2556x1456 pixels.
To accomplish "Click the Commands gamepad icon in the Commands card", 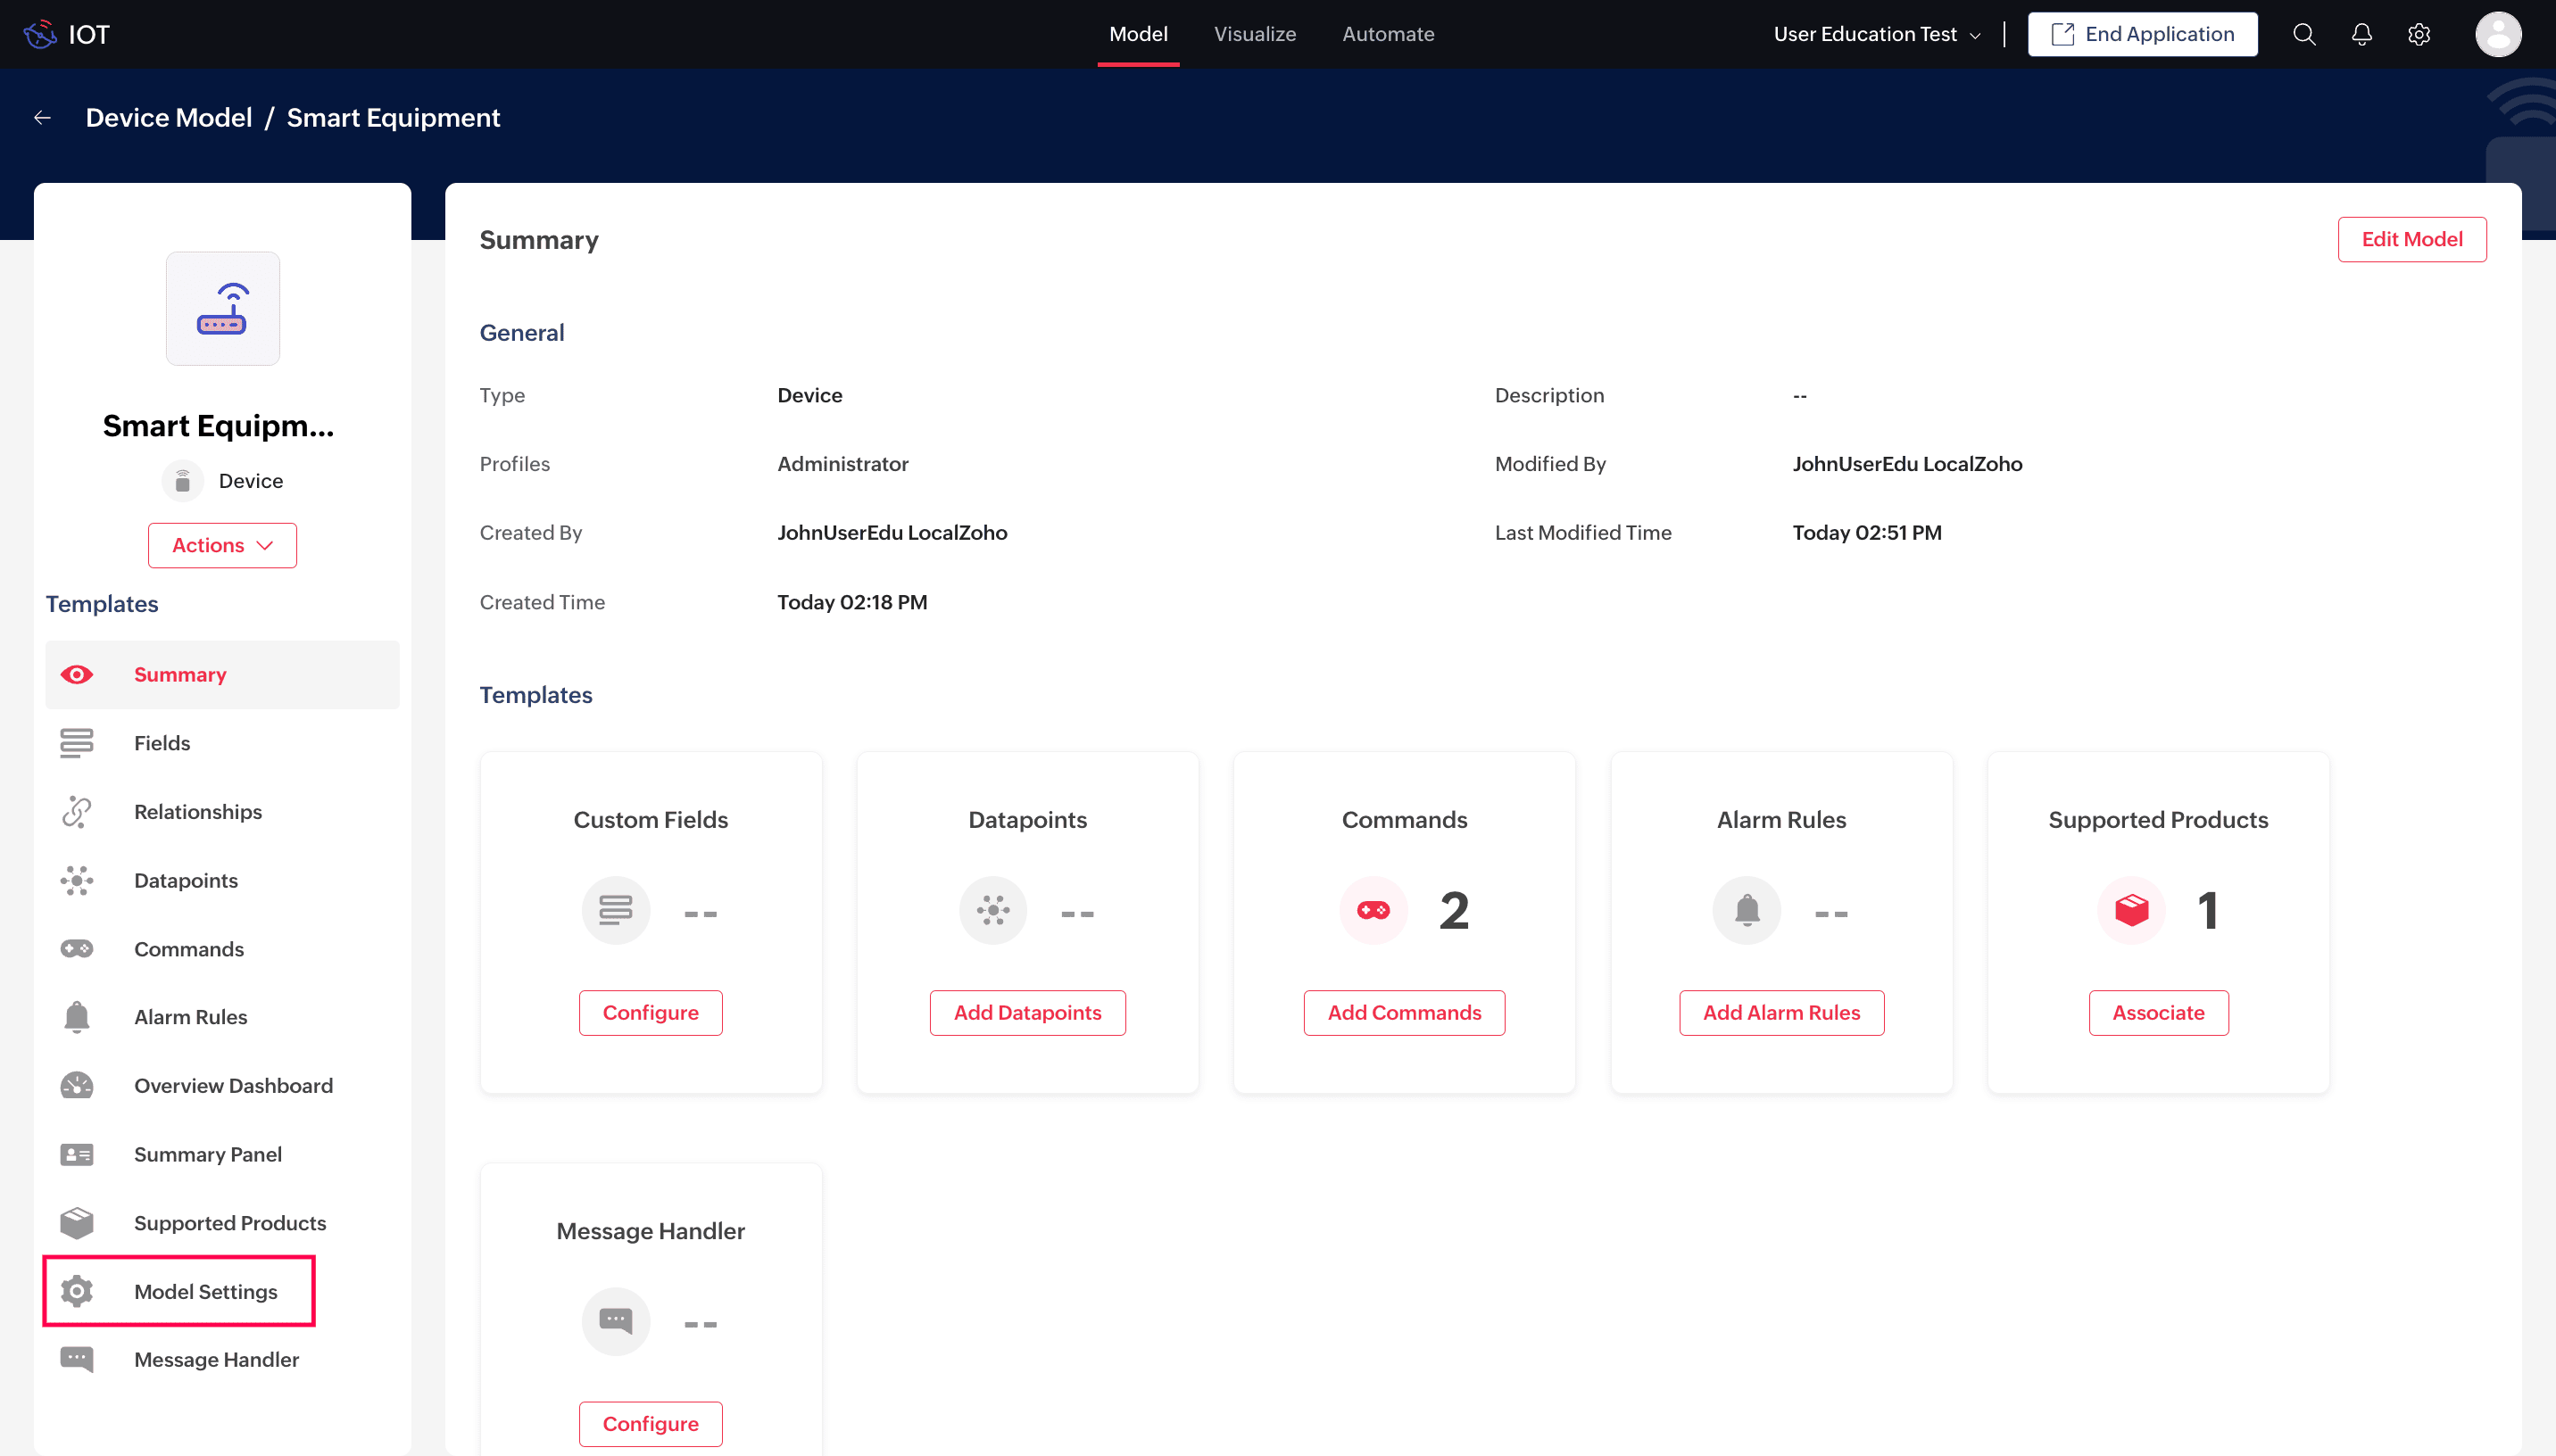I will click(1373, 910).
